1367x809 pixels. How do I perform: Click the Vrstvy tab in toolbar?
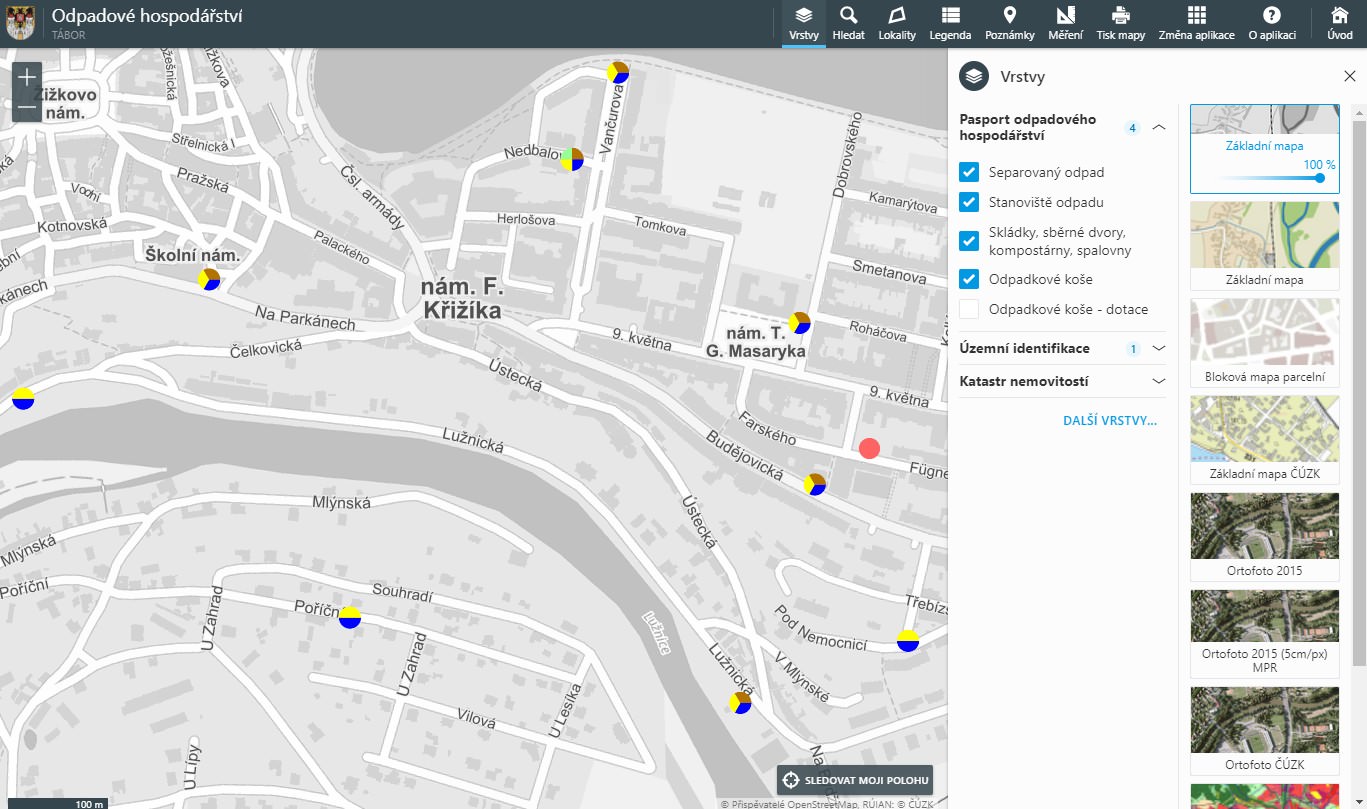pyautogui.click(x=804, y=24)
